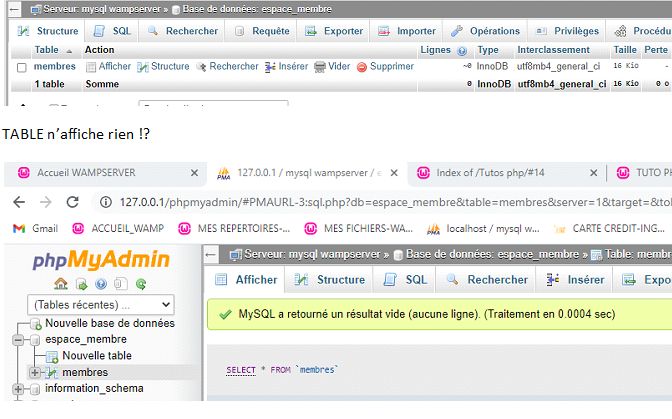Close the 127.0.0.1 phpMyAdmin browser tab
Screen dimensions: 672x419
[x=394, y=173]
